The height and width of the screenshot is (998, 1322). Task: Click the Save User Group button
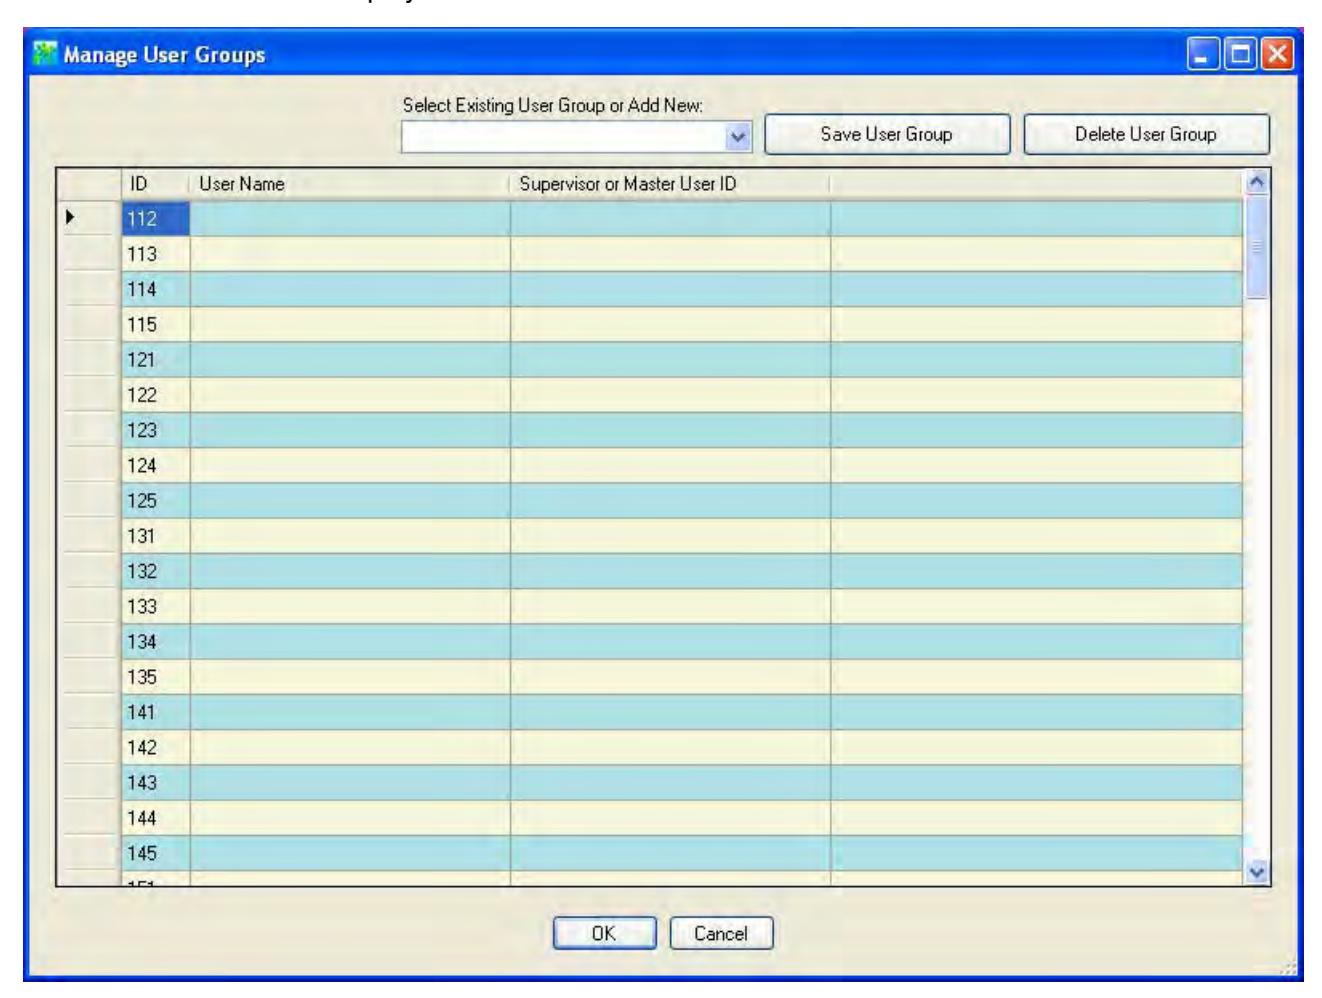pyautogui.click(x=886, y=134)
